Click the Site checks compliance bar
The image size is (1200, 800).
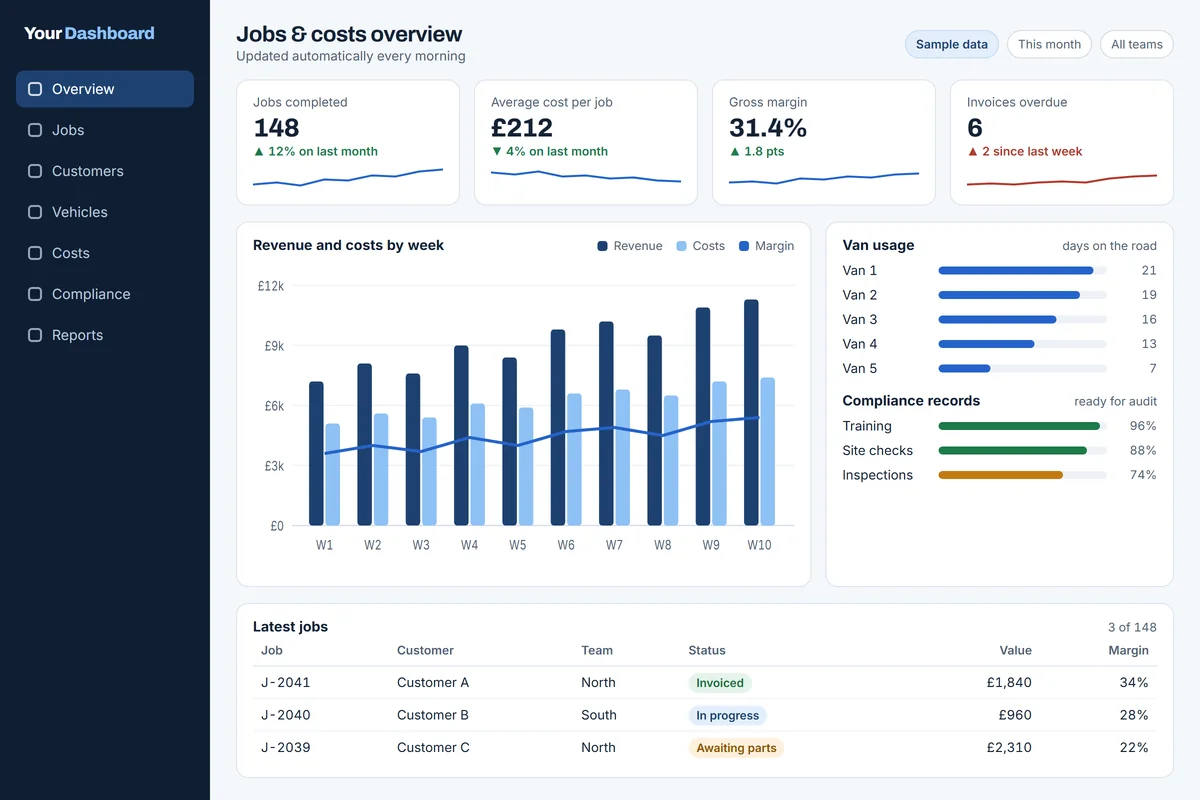[x=1022, y=451]
